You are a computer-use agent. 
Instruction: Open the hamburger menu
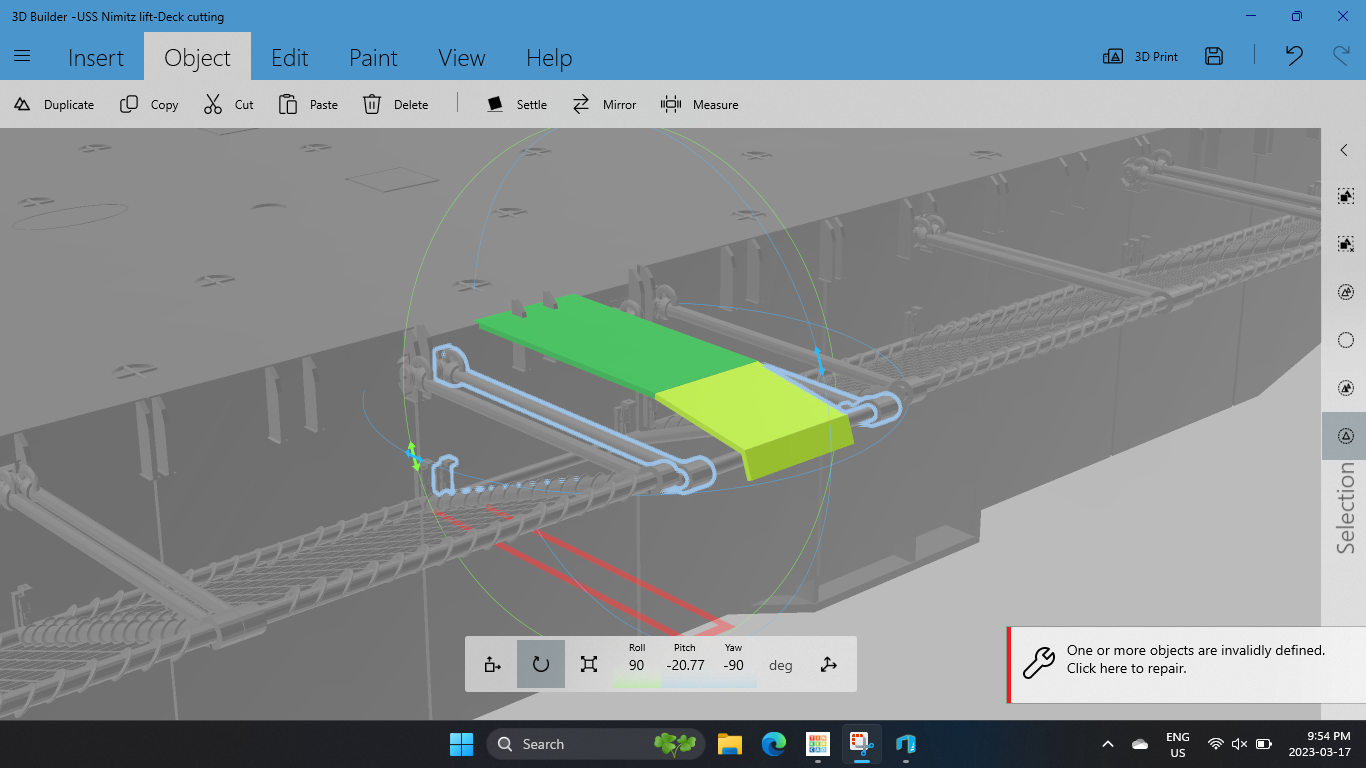(22, 57)
